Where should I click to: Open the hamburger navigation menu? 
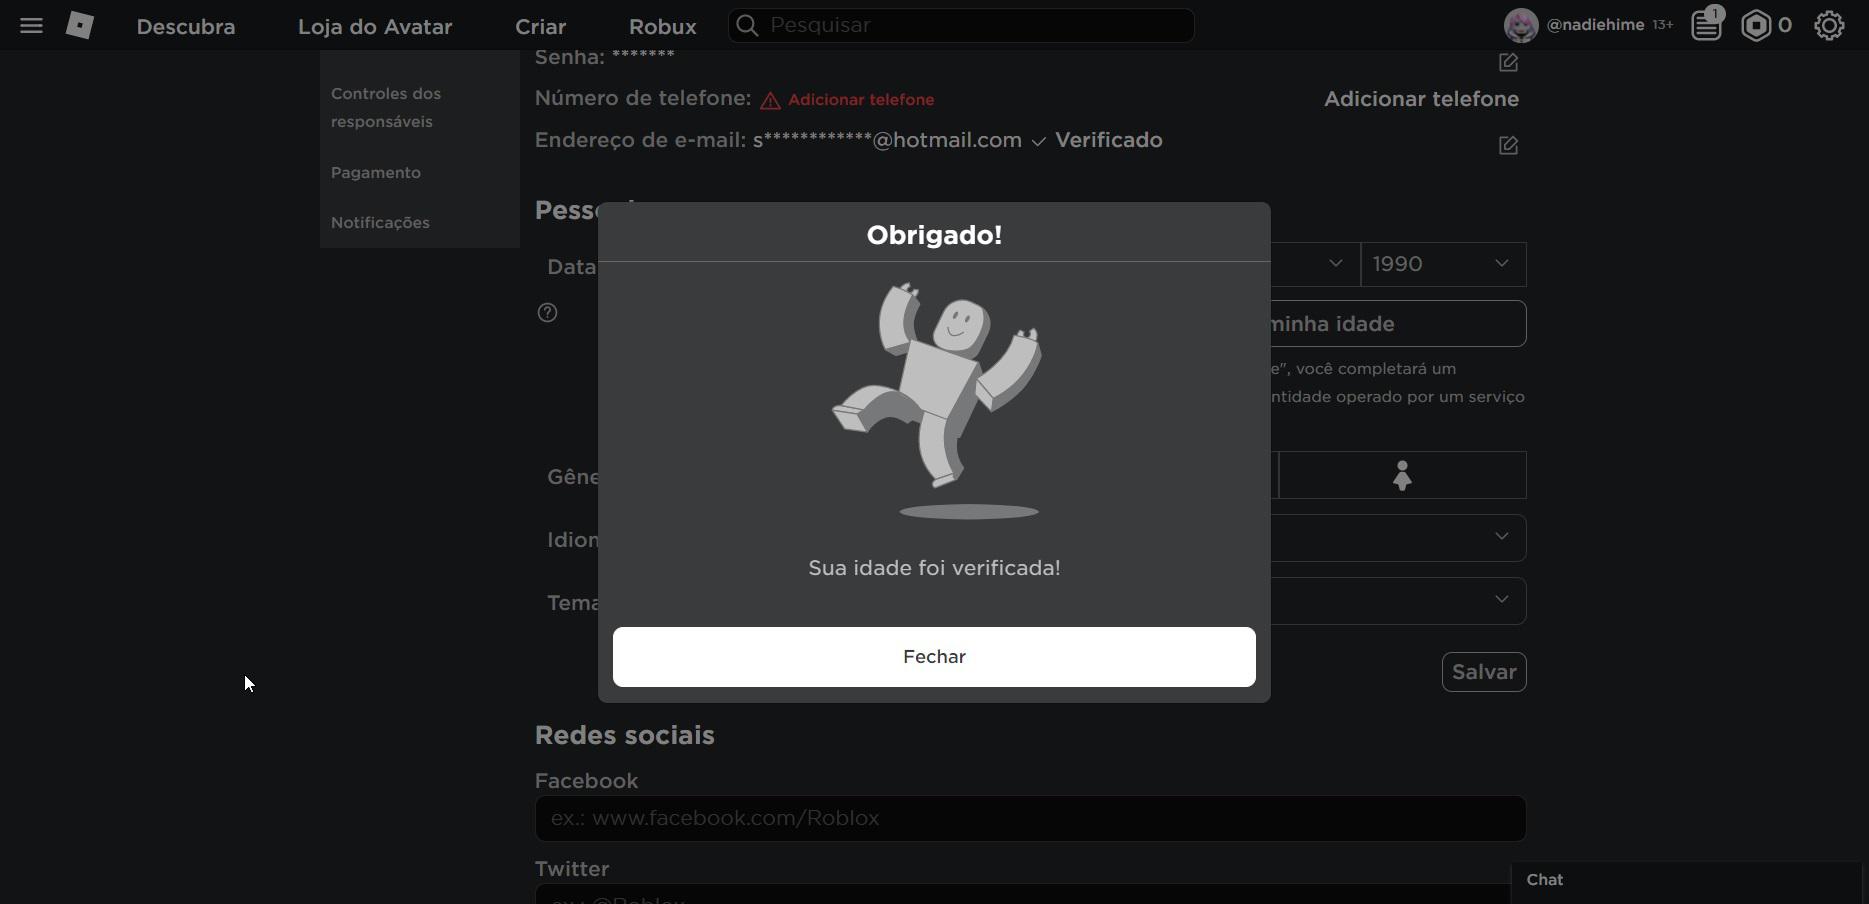pyautogui.click(x=31, y=26)
